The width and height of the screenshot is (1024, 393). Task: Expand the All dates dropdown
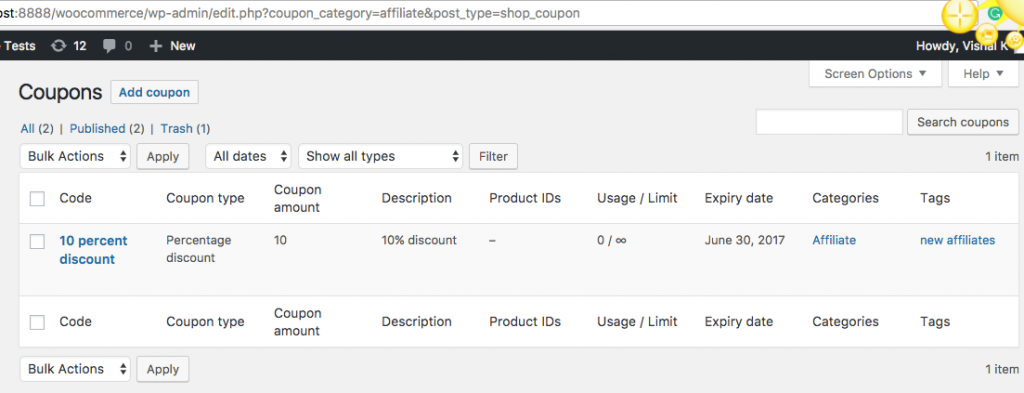pyautogui.click(x=248, y=157)
